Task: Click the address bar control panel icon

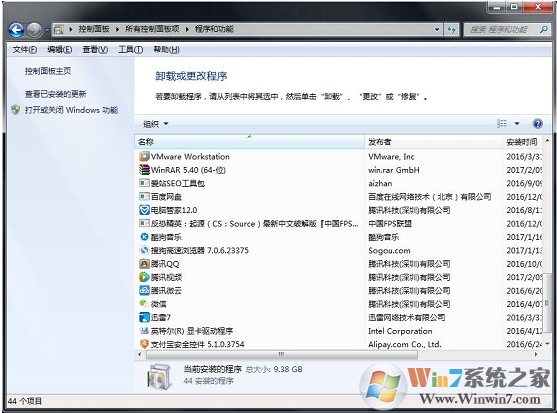Action: tap(59, 29)
